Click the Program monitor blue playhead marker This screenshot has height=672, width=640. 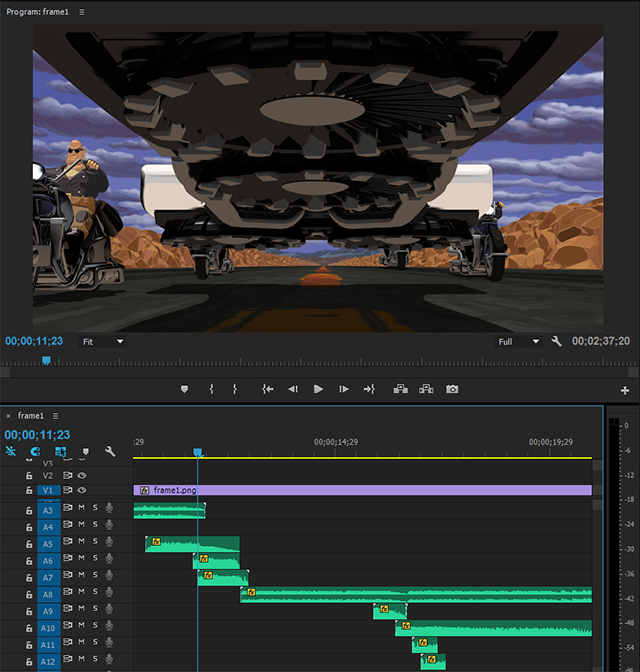[x=46, y=361]
